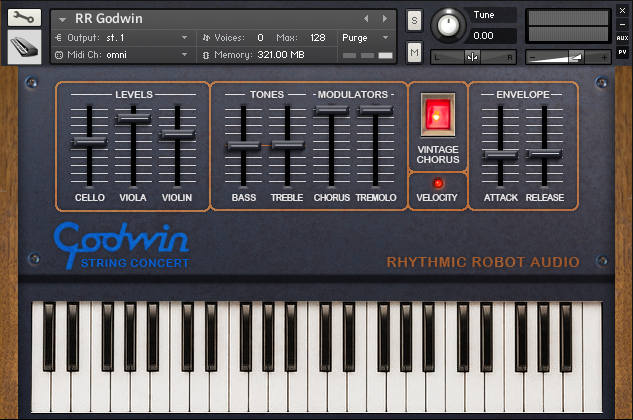Close the instrument with X button
Viewport: 633px width, 420px height.
pos(622,11)
